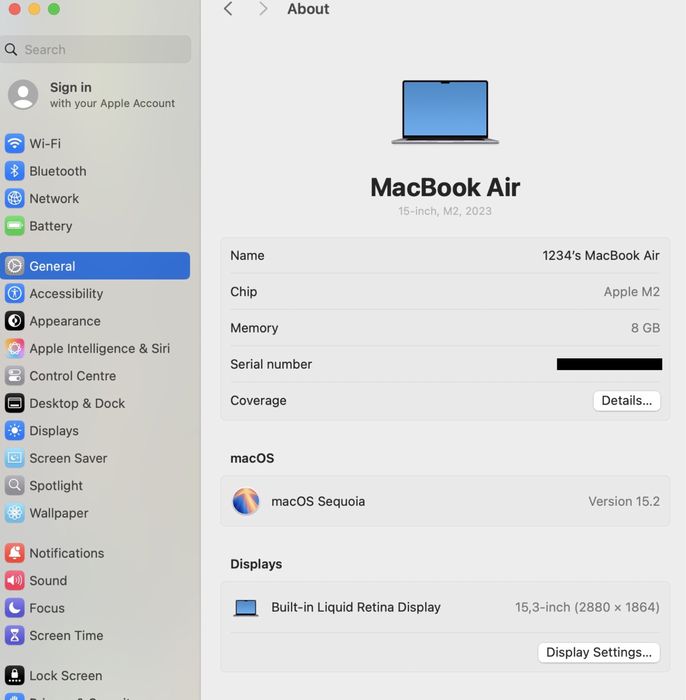Open Apple Intelligence & Siri icon
Image resolution: width=686 pixels, height=700 pixels.
pyautogui.click(x=14, y=349)
